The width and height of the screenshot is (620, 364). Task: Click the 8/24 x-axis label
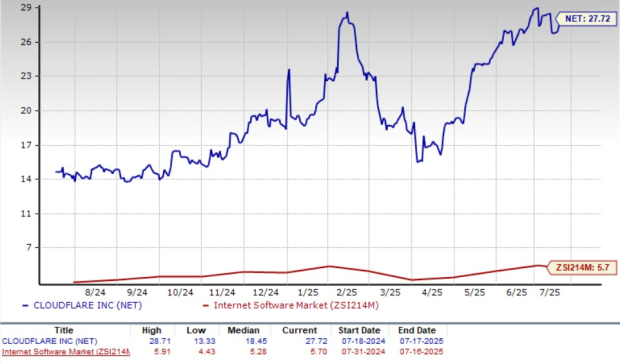click(95, 292)
